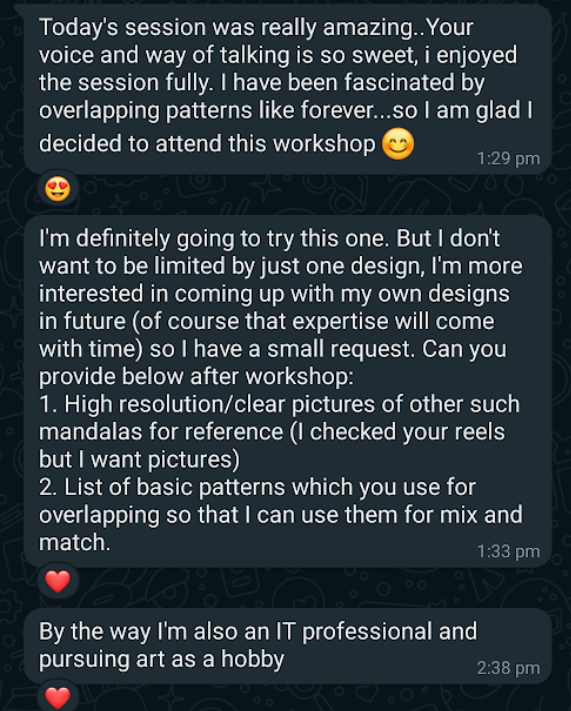This screenshot has height=711, width=571.
Task: Click the phrase 'overlapping patterns like forever'
Action: [212, 111]
